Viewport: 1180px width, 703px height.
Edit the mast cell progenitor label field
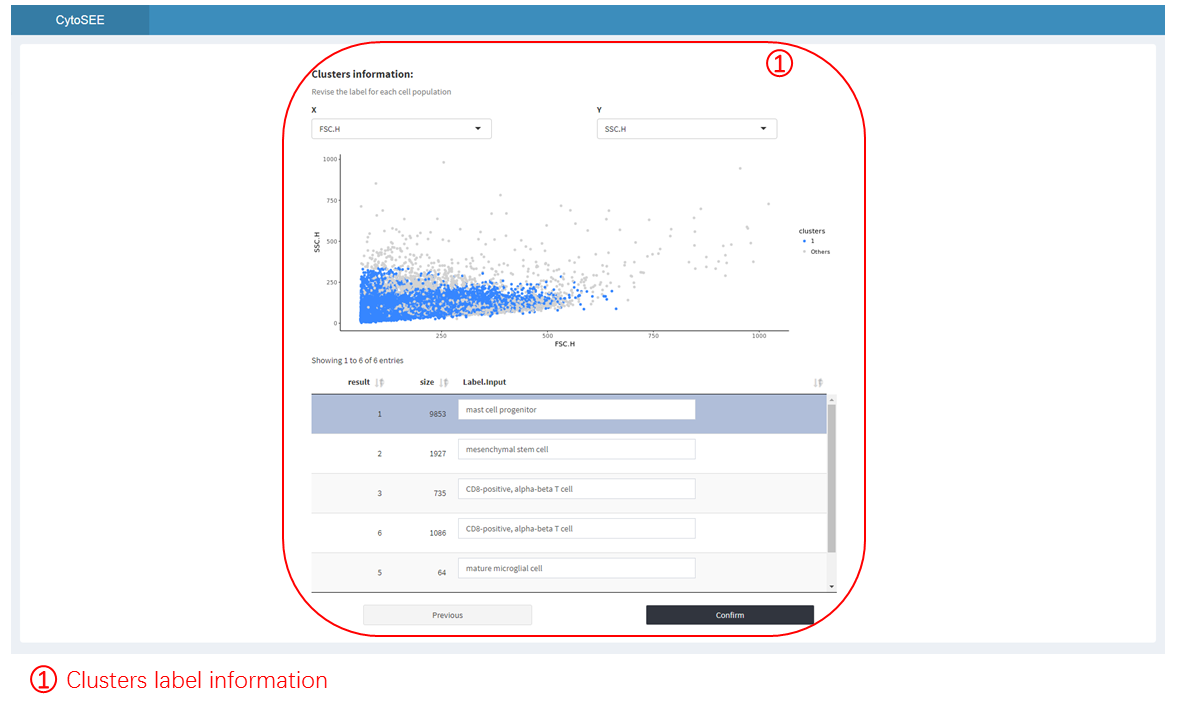[x=576, y=410]
